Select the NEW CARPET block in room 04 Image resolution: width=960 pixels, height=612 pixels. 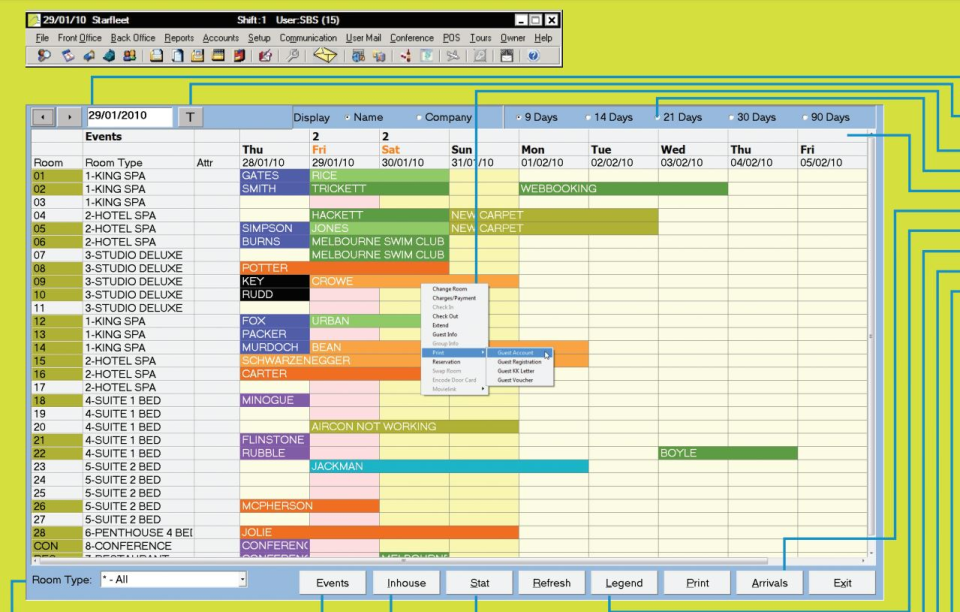[553, 215]
